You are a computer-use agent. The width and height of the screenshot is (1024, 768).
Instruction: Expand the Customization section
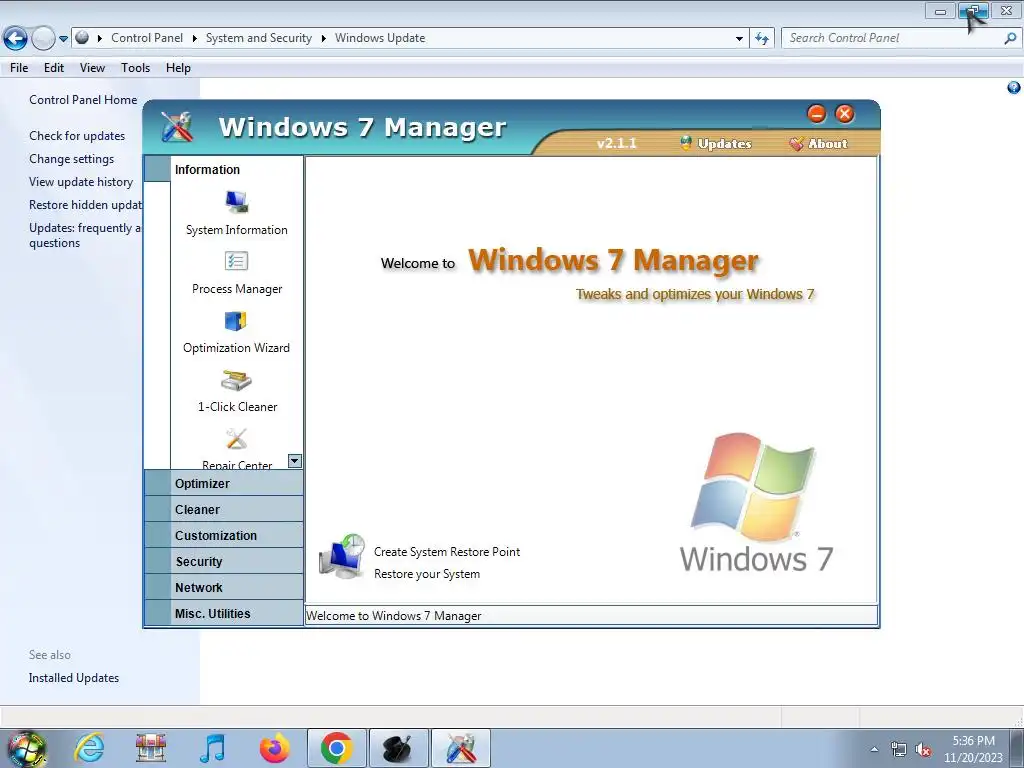pos(223,536)
